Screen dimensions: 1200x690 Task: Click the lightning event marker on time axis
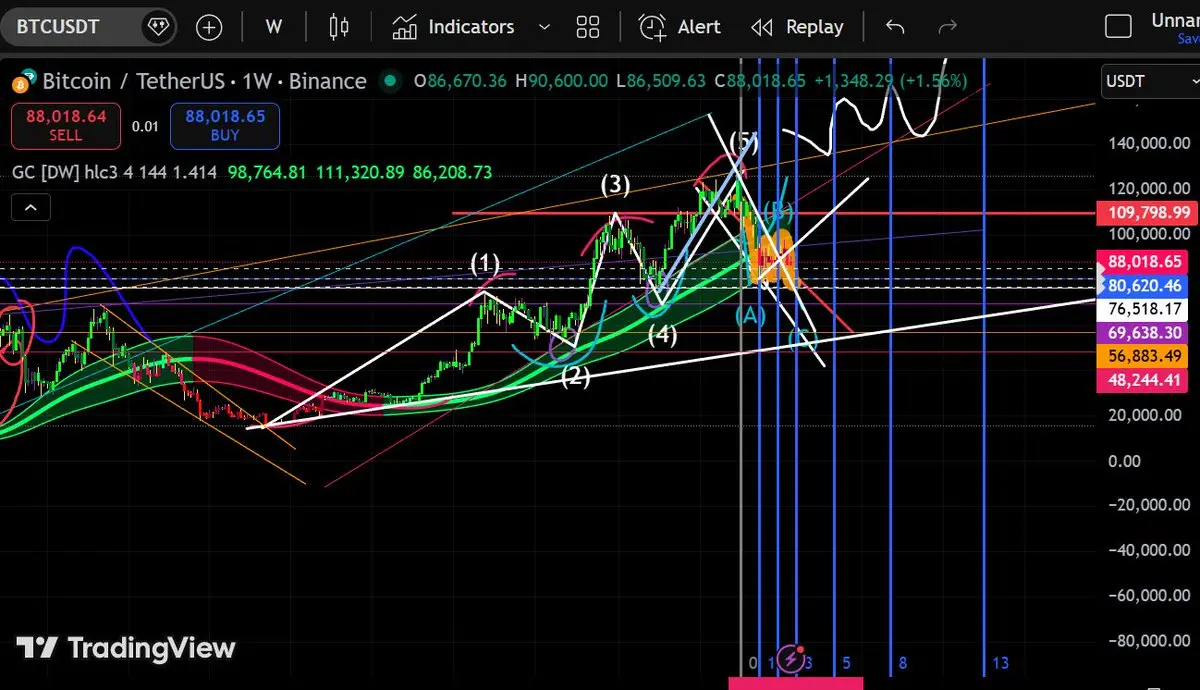click(x=791, y=658)
